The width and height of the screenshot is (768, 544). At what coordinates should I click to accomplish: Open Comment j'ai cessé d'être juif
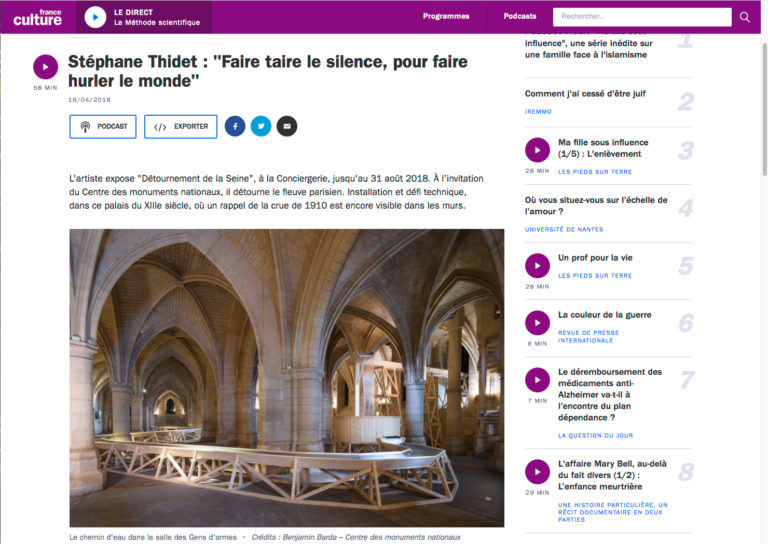(x=585, y=94)
